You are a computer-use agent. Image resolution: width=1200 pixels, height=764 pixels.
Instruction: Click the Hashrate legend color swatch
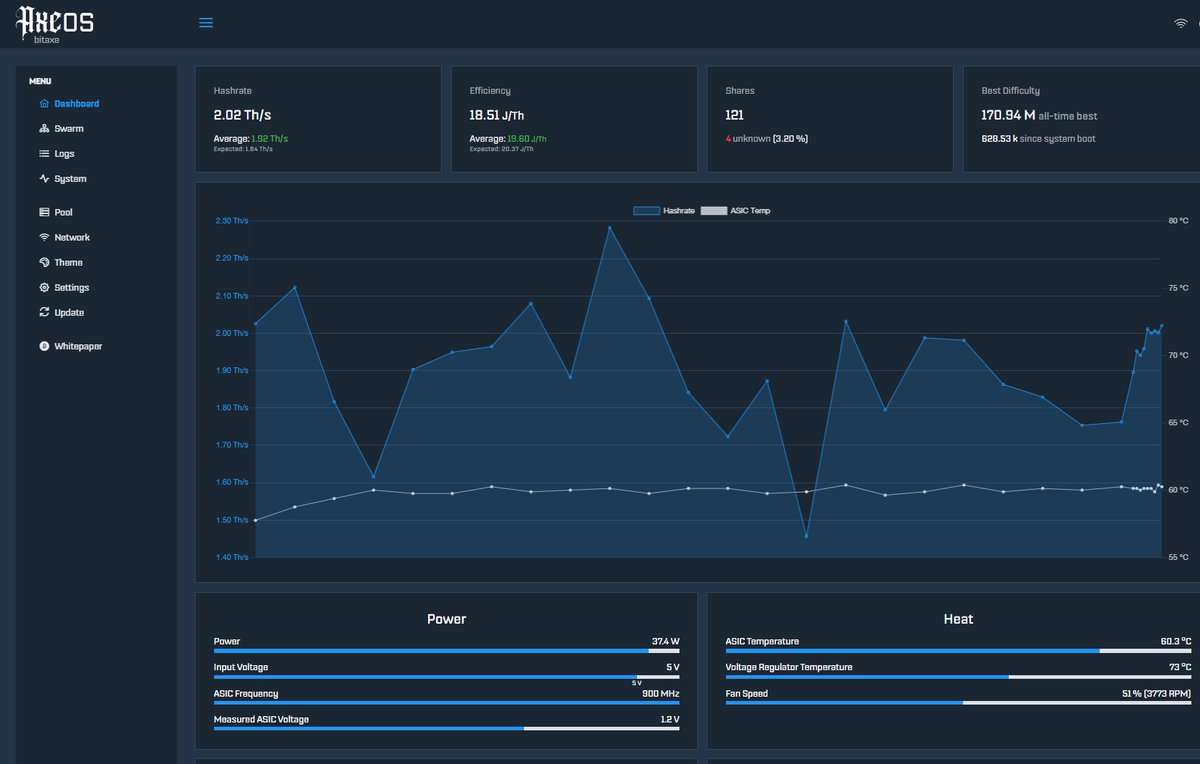(x=646, y=211)
